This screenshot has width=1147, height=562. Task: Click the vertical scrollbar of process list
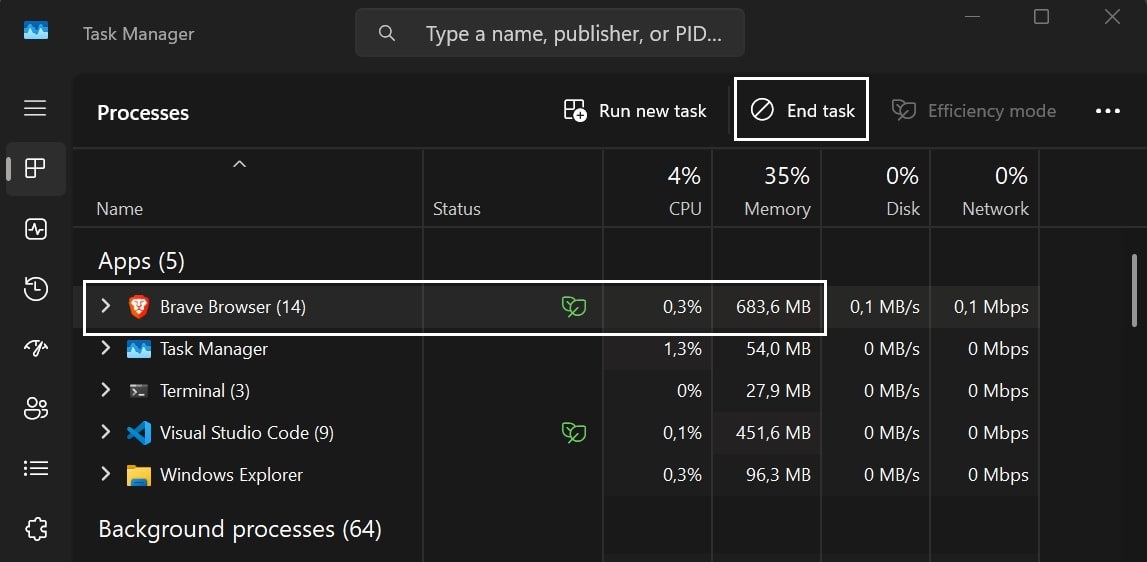pyautogui.click(x=1135, y=290)
